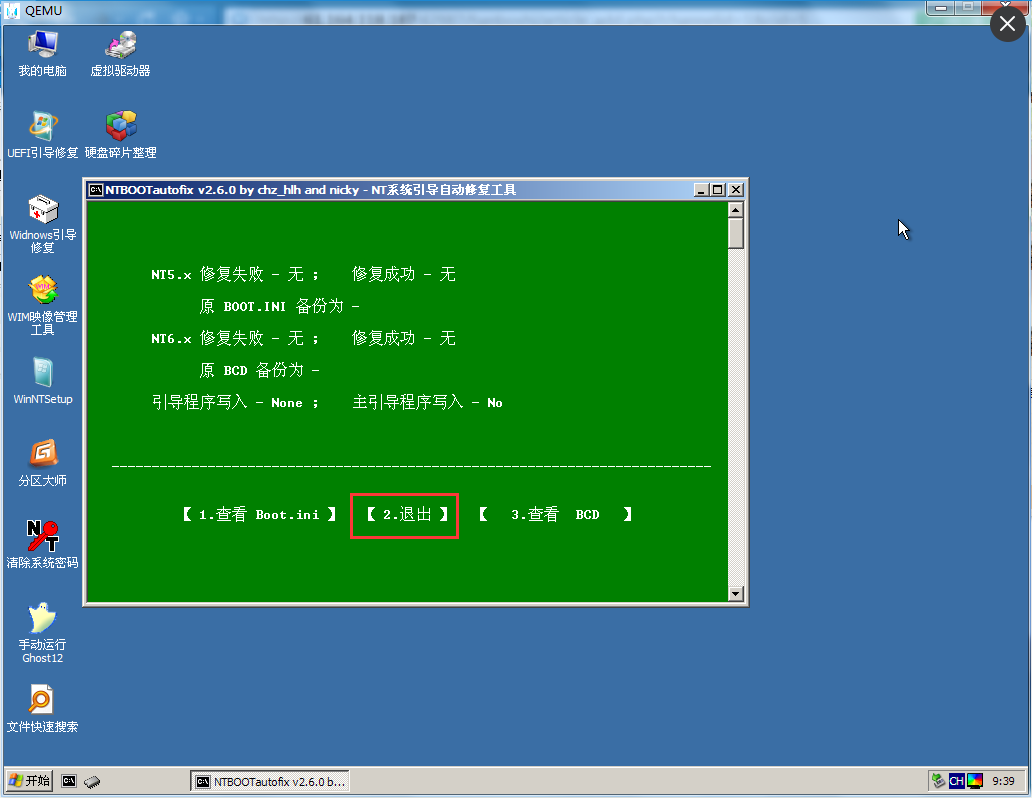1032x798 pixels.
Task: Click the CH input language tray indicator
Action: click(956, 781)
